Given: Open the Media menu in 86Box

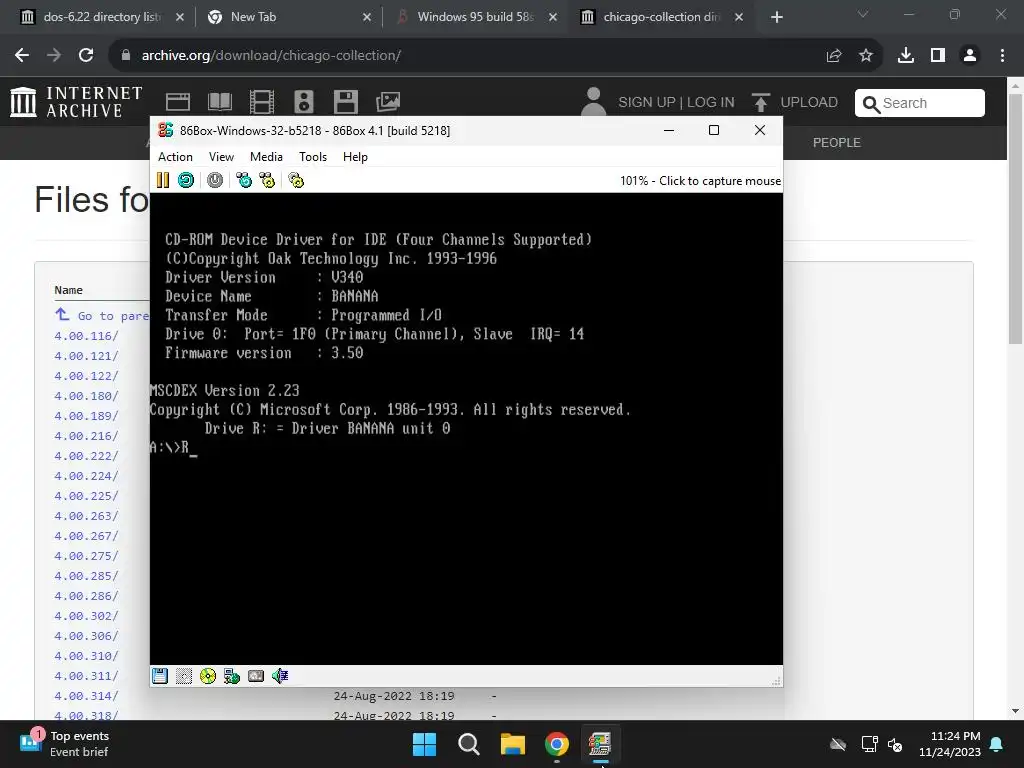Looking at the screenshot, I should pyautogui.click(x=266, y=157).
